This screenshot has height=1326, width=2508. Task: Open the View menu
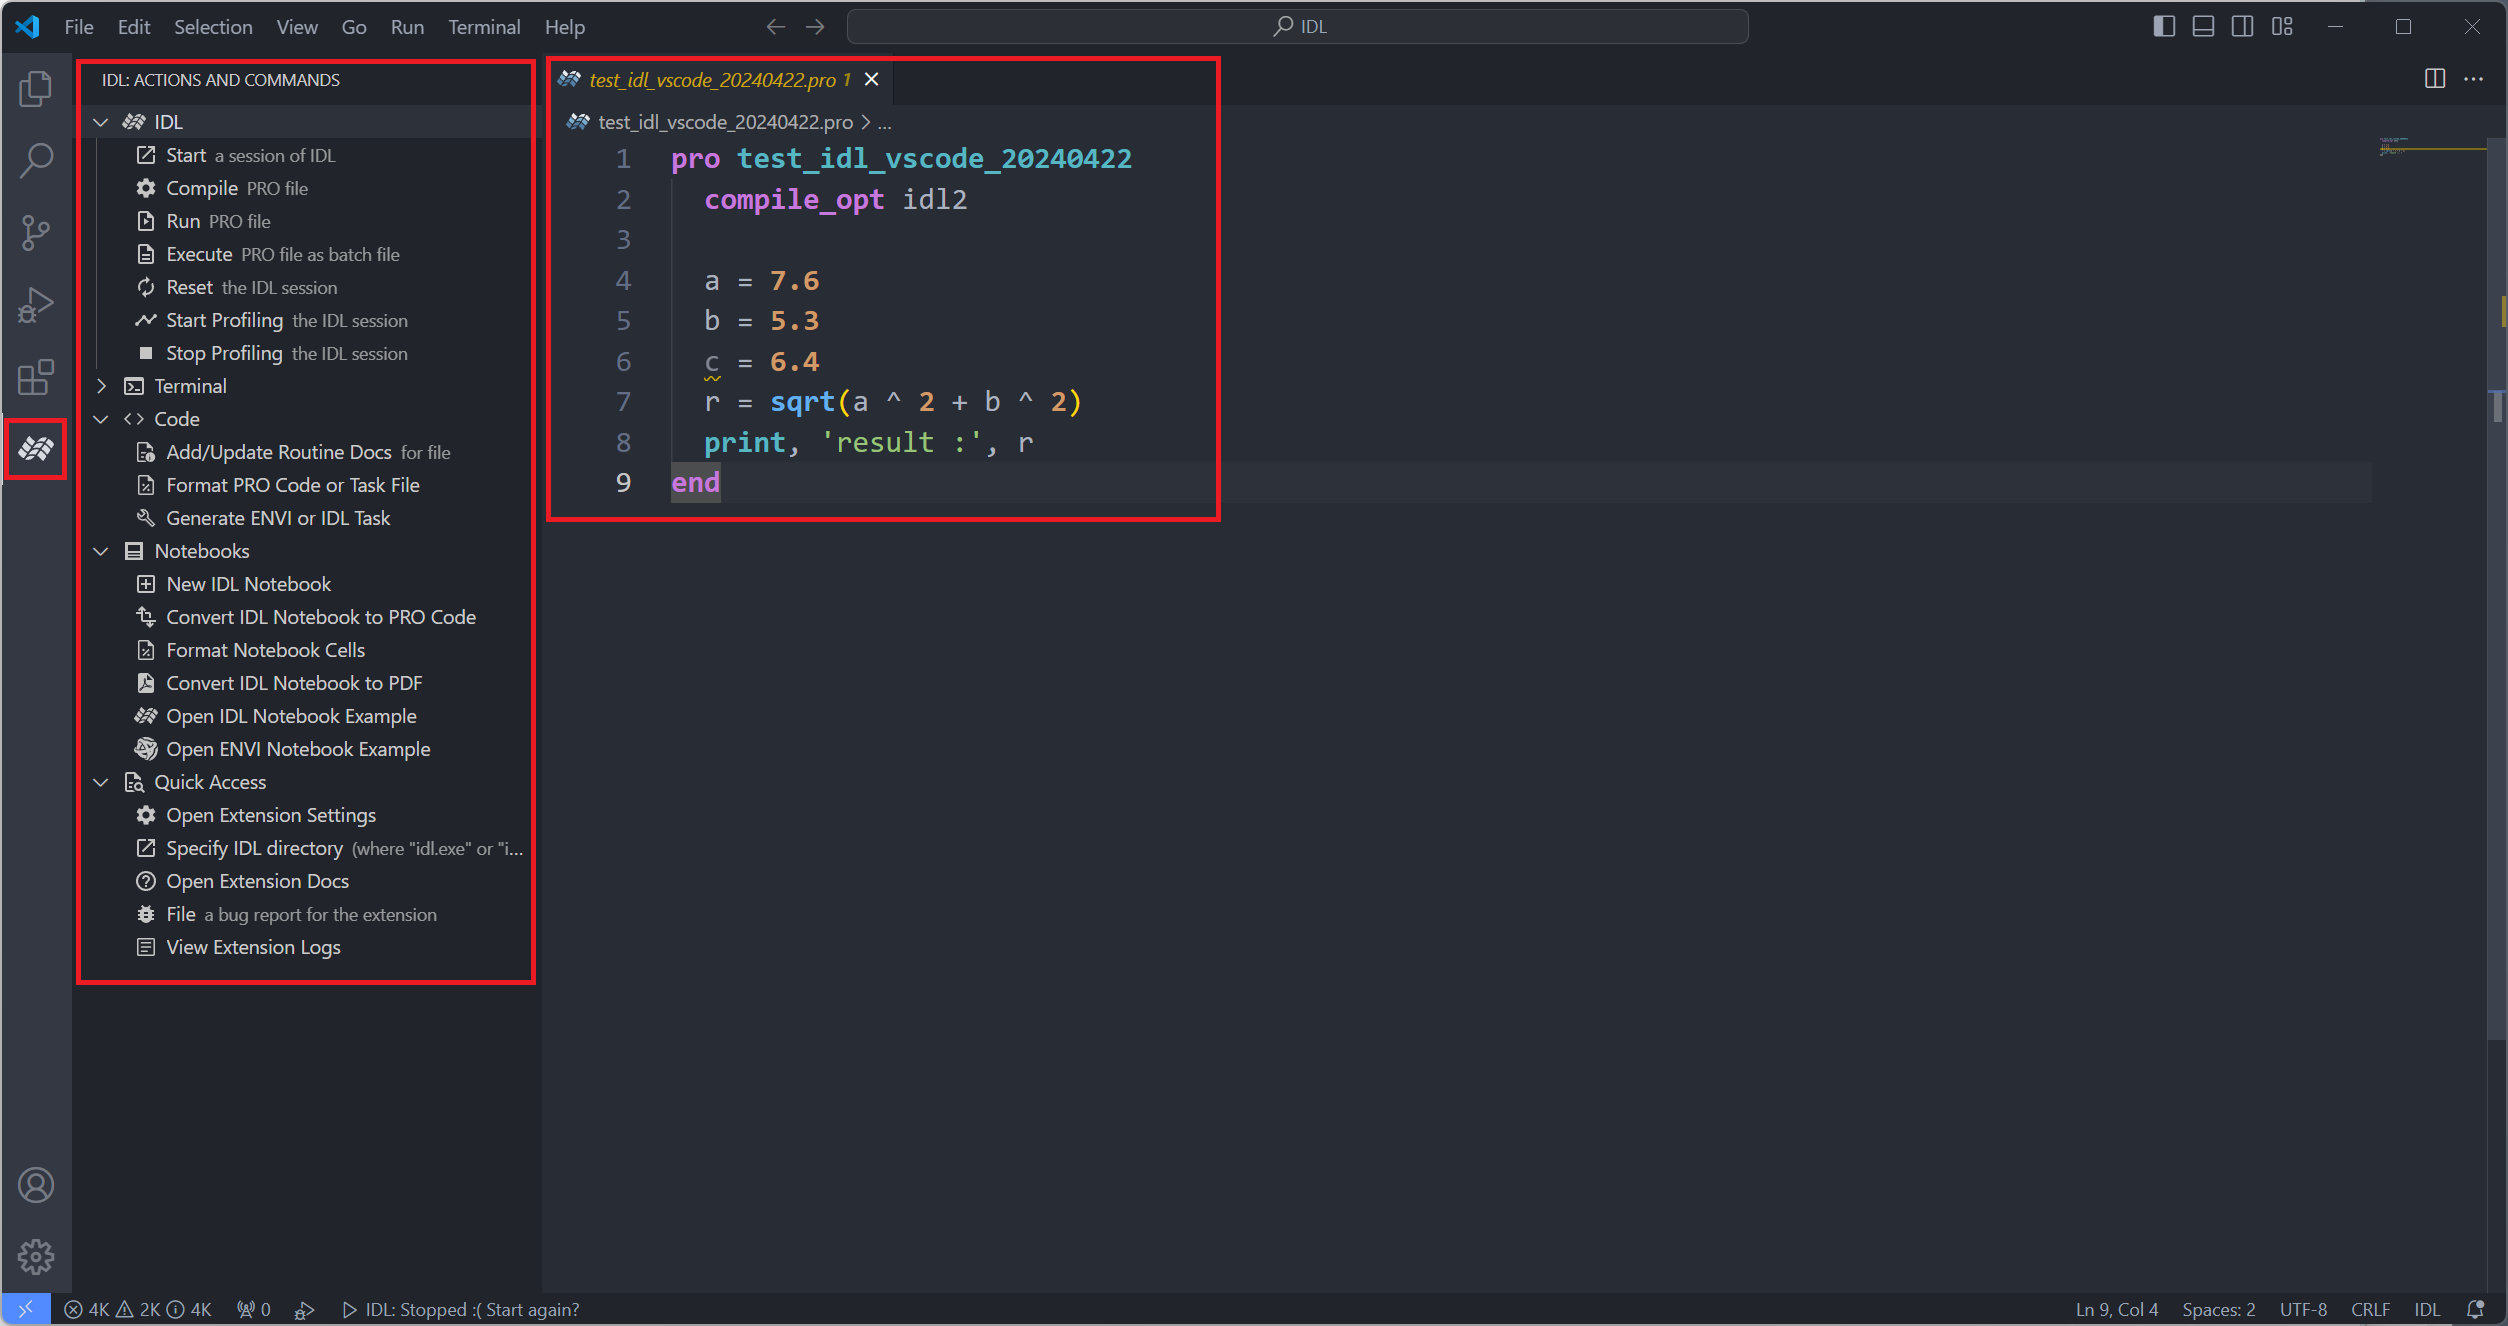click(x=297, y=27)
